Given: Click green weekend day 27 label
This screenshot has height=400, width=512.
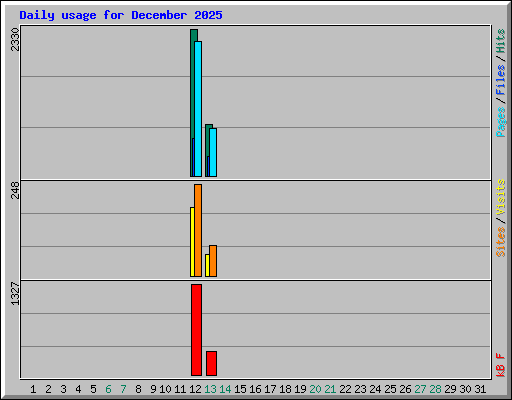Looking at the screenshot, I should pyautogui.click(x=420, y=389).
